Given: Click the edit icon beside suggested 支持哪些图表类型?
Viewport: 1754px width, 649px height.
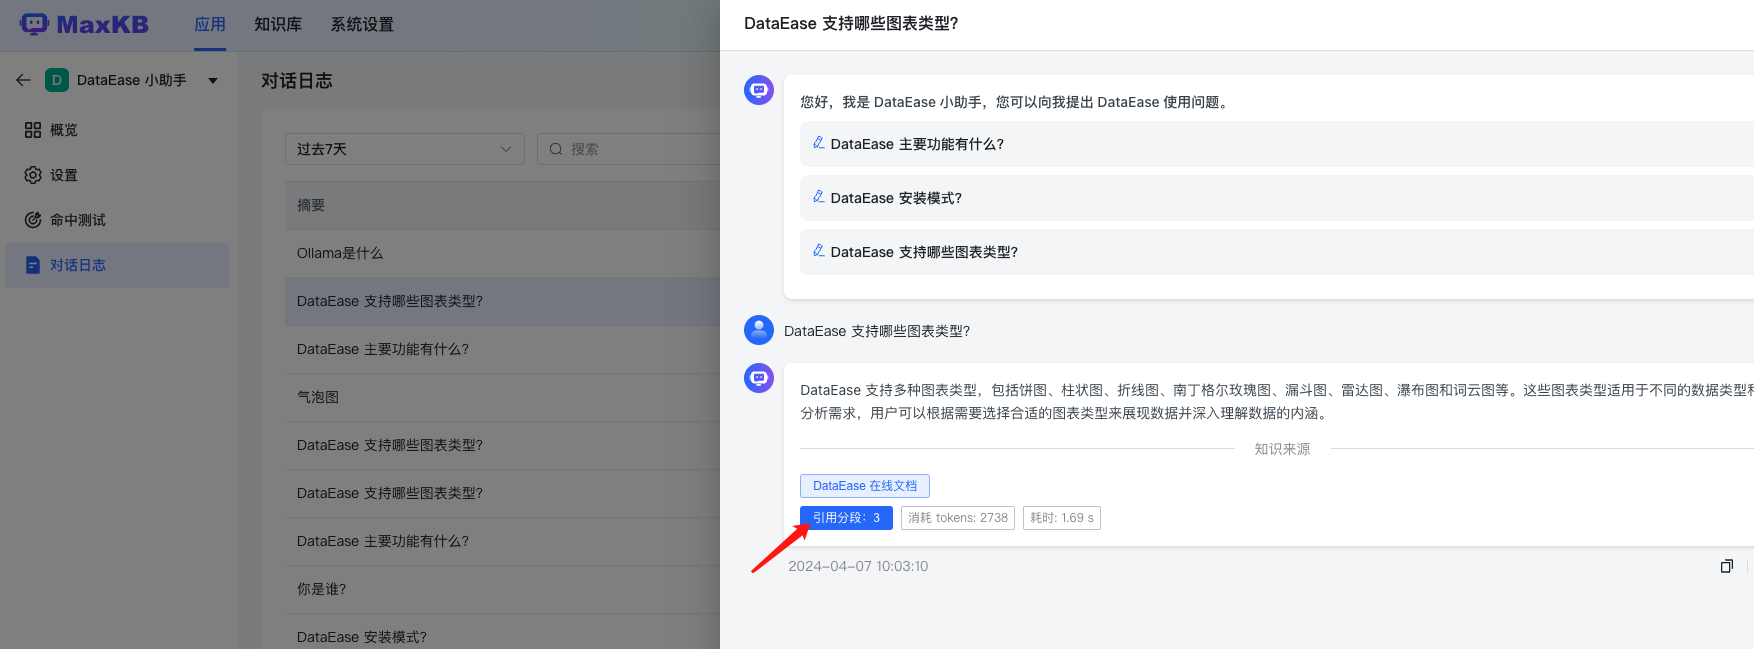Looking at the screenshot, I should pos(818,251).
